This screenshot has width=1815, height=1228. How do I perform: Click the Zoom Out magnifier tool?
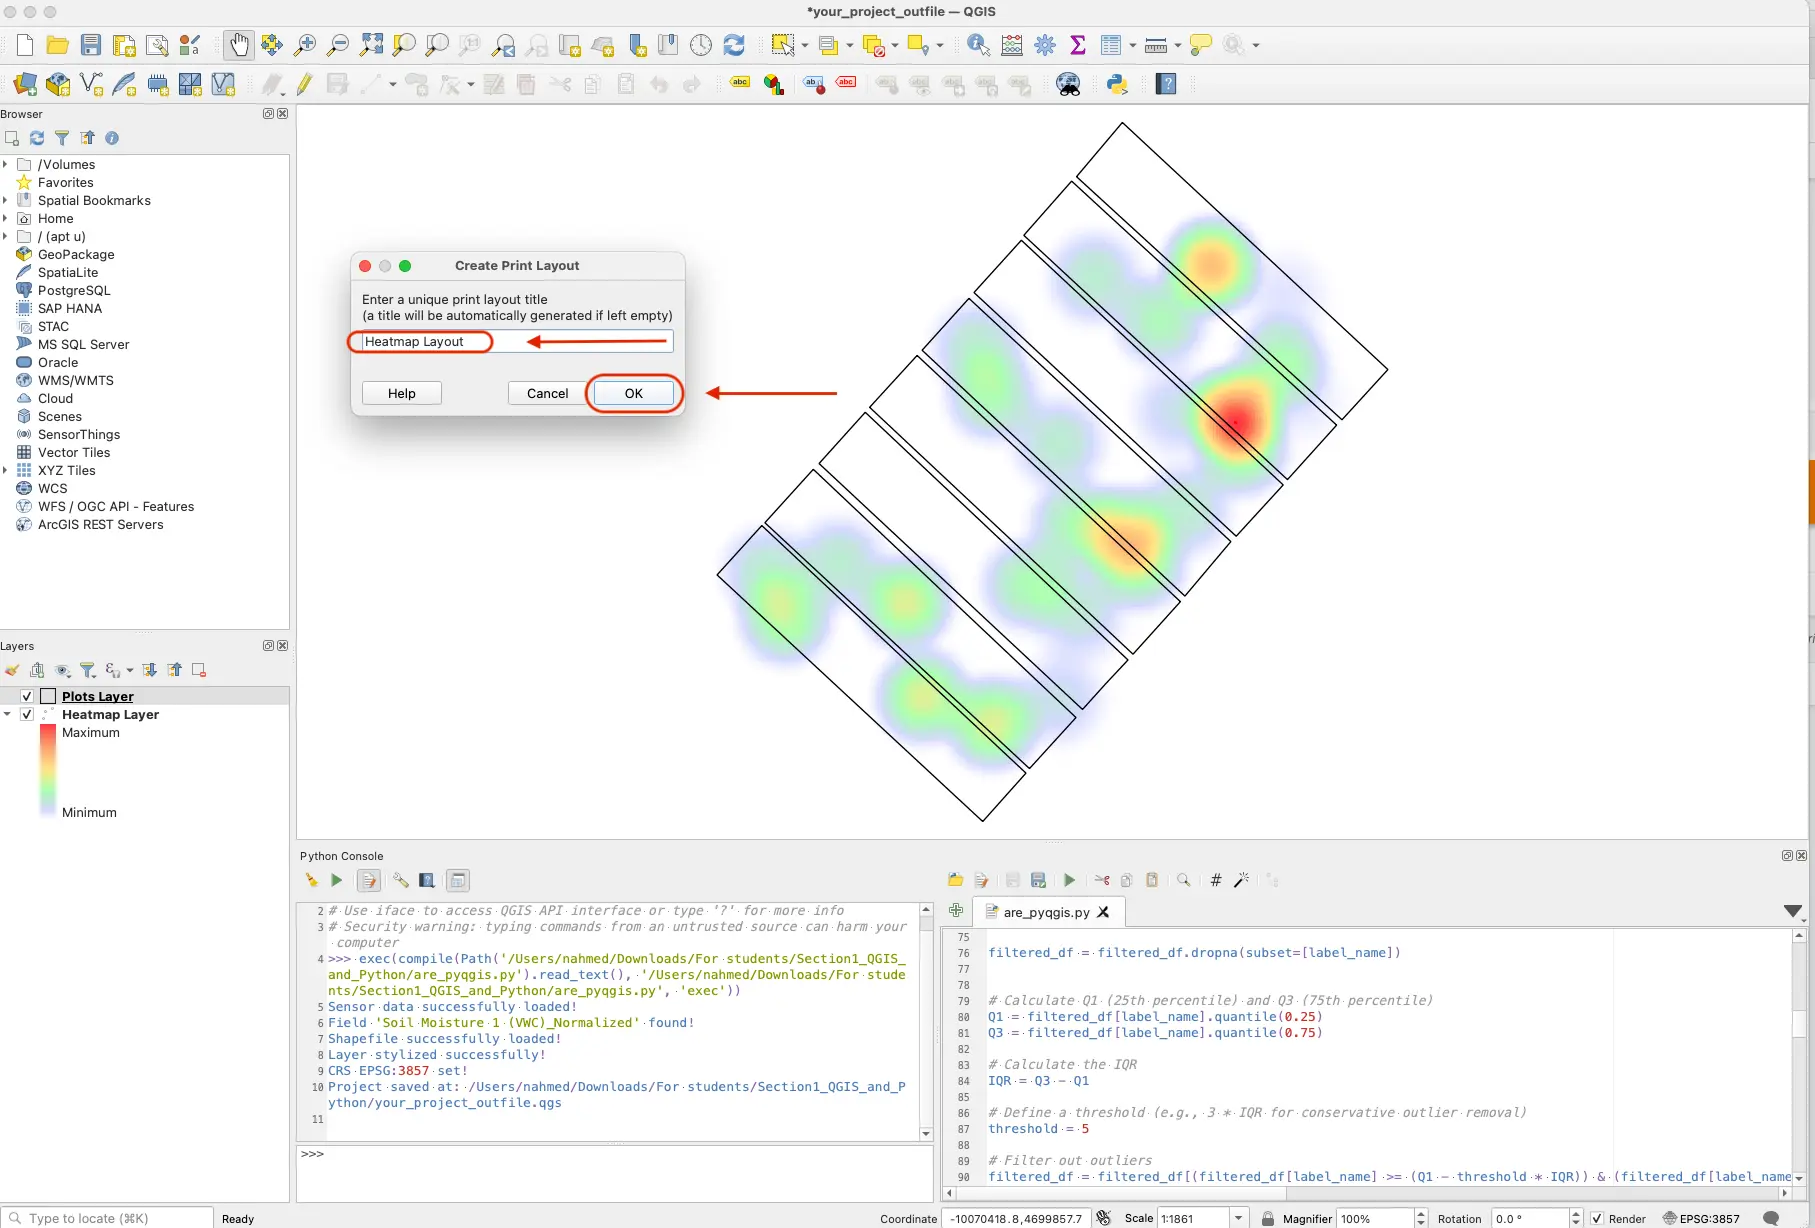(338, 45)
